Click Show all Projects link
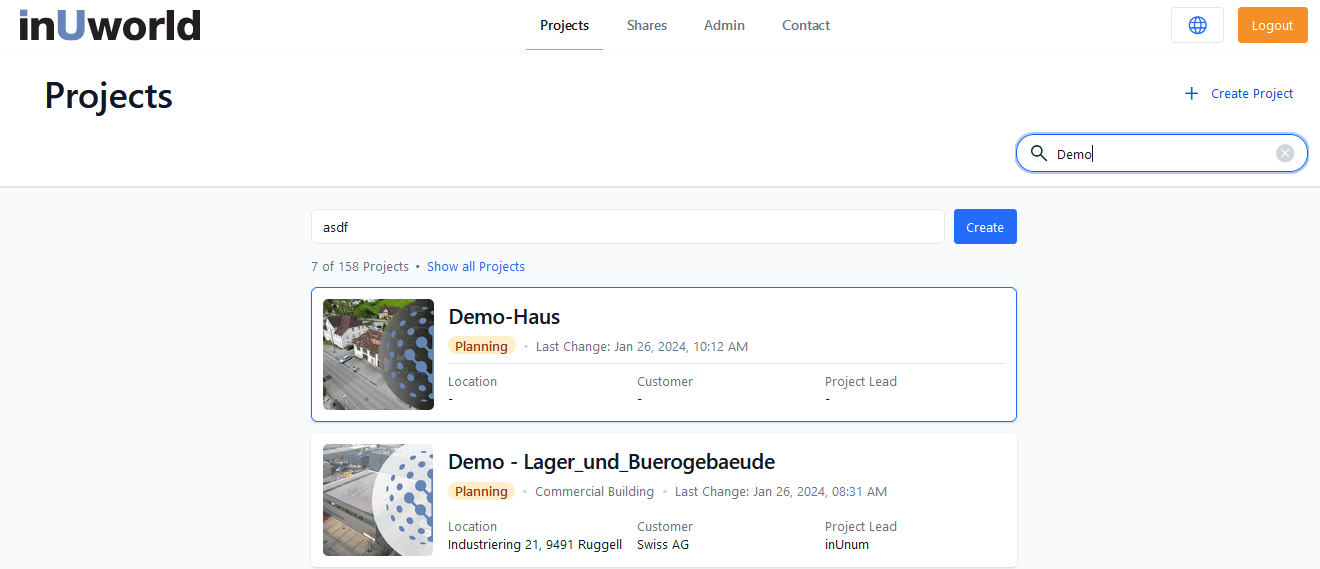 click(x=476, y=267)
